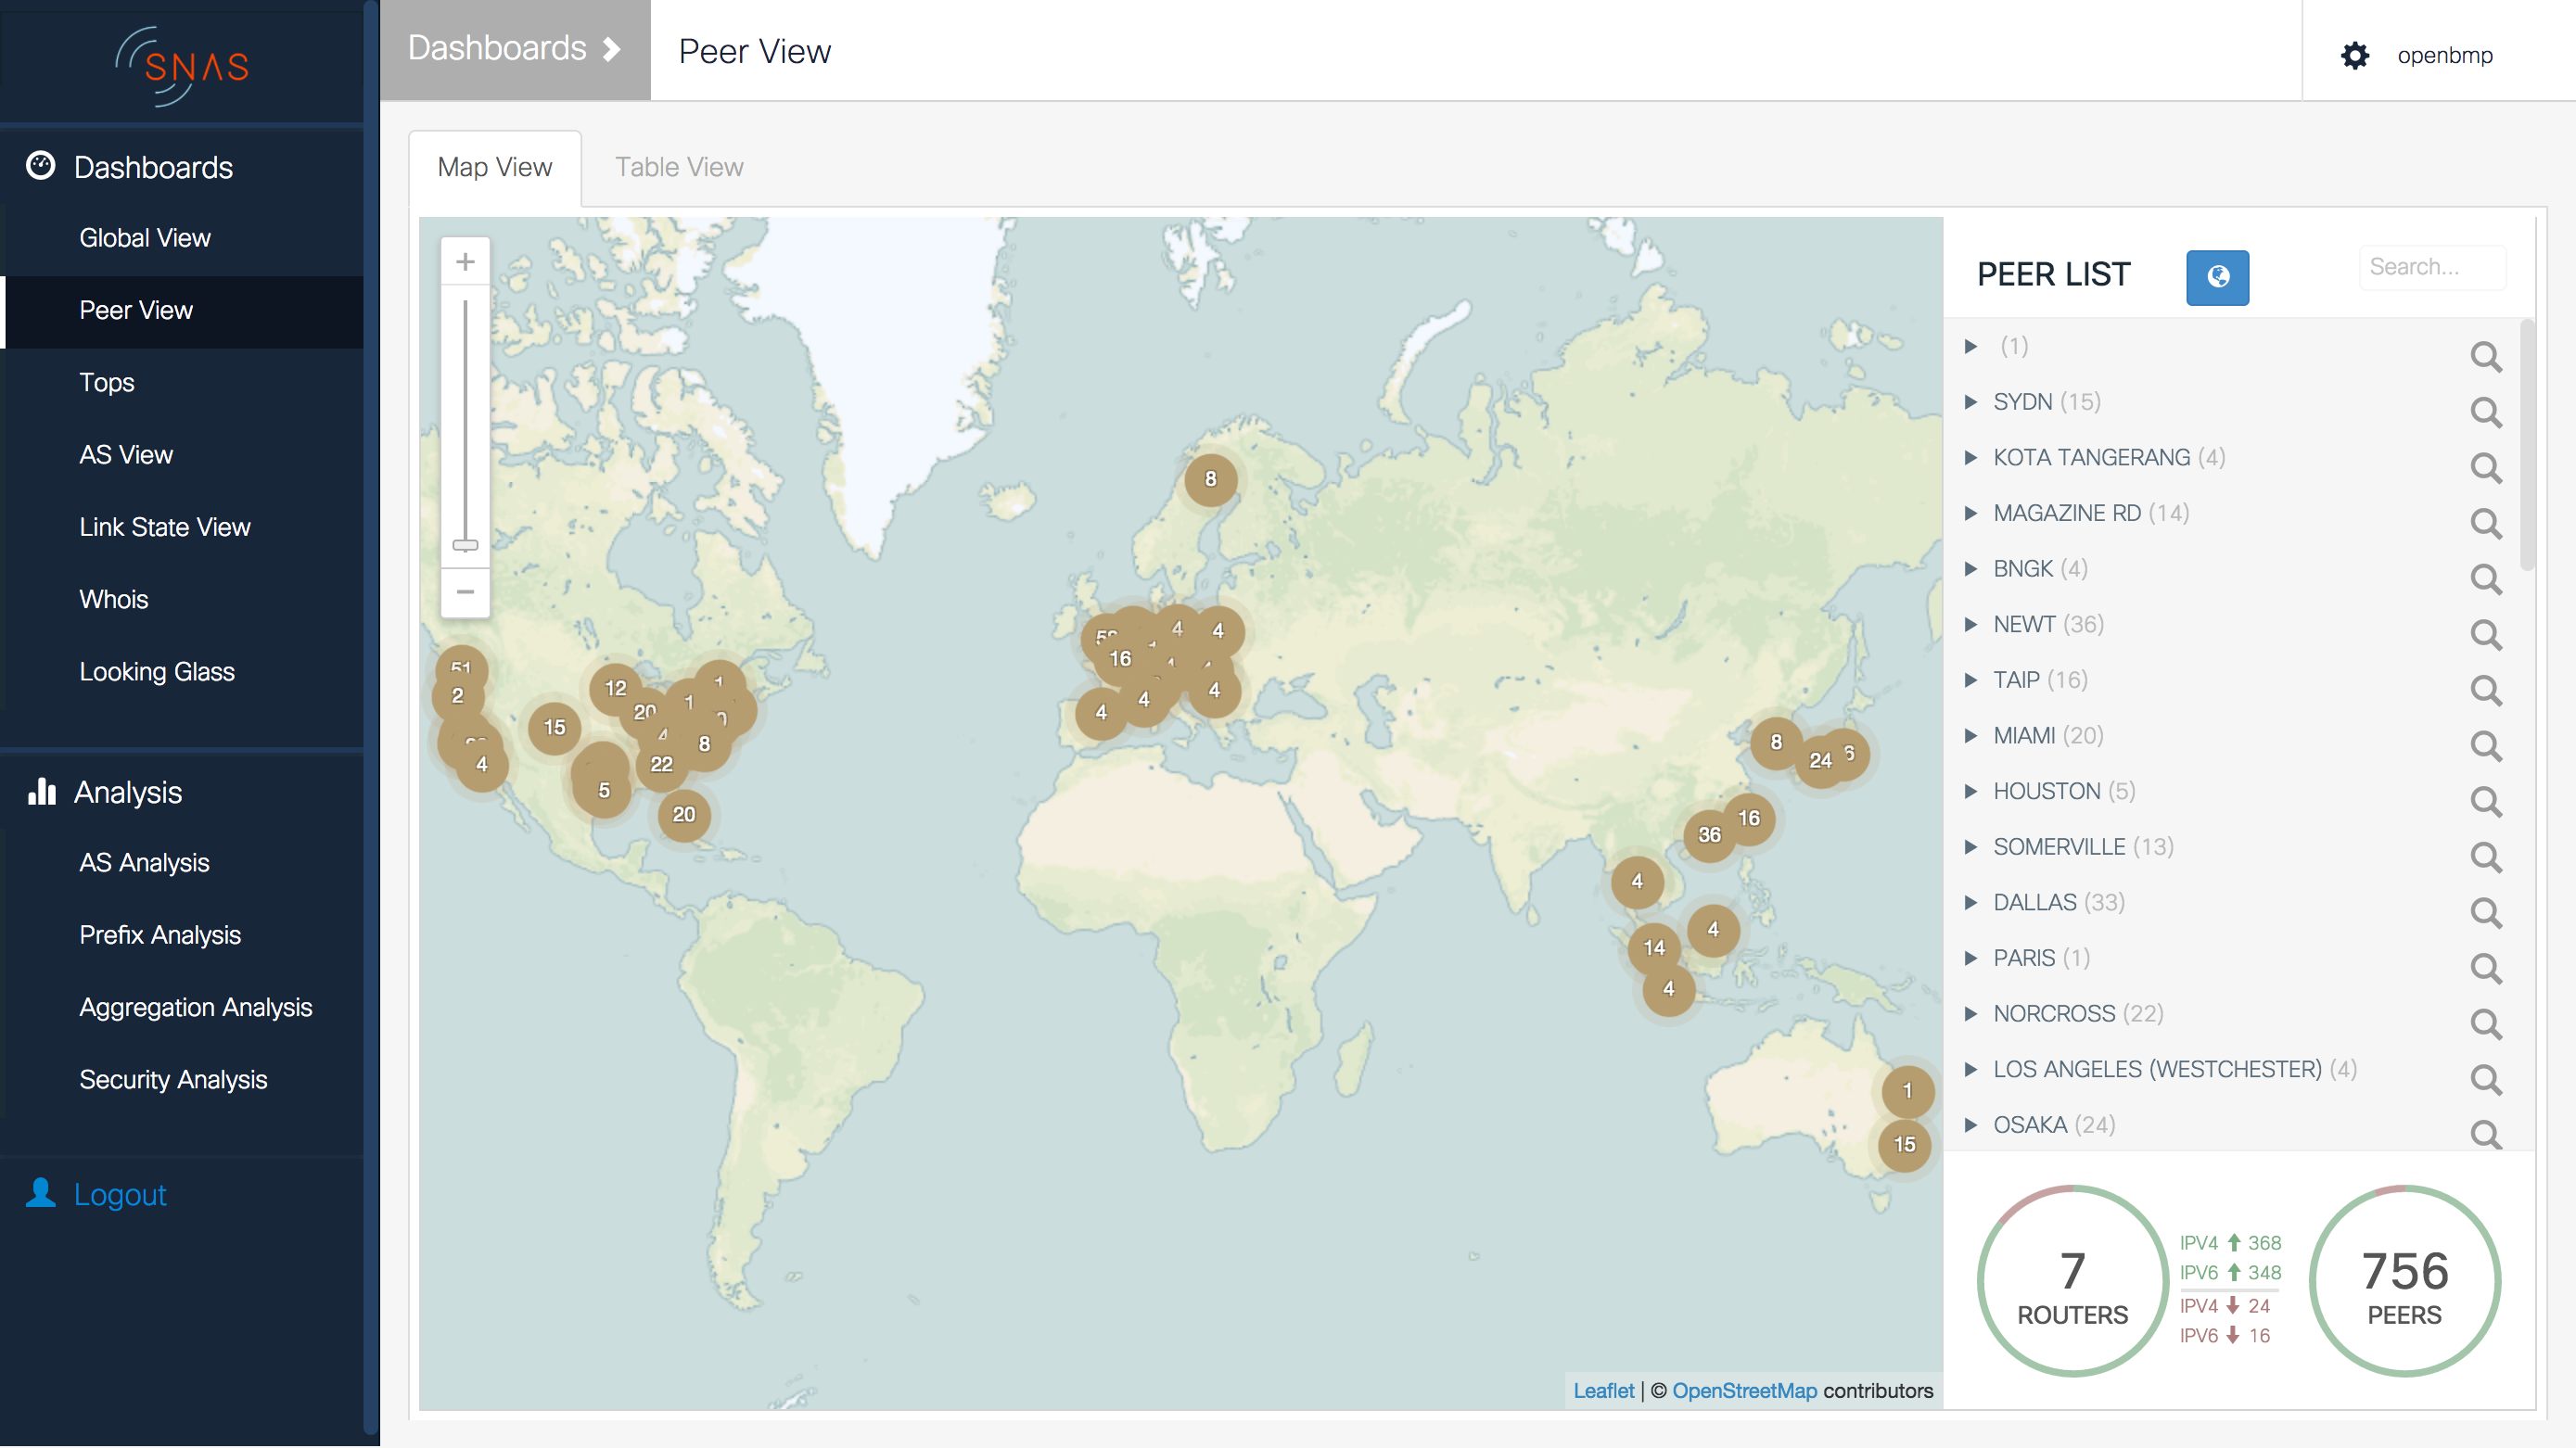Open Global View in sidebar

[x=145, y=238]
